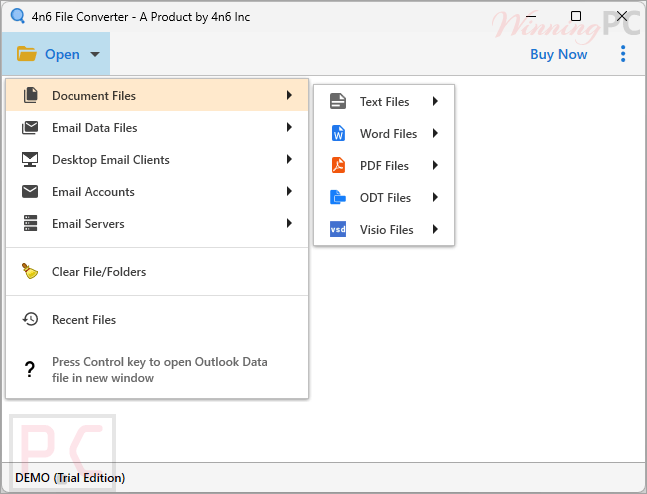Click the Visio Files vsd icon
Viewport: 647px width, 494px height.
[x=338, y=229]
